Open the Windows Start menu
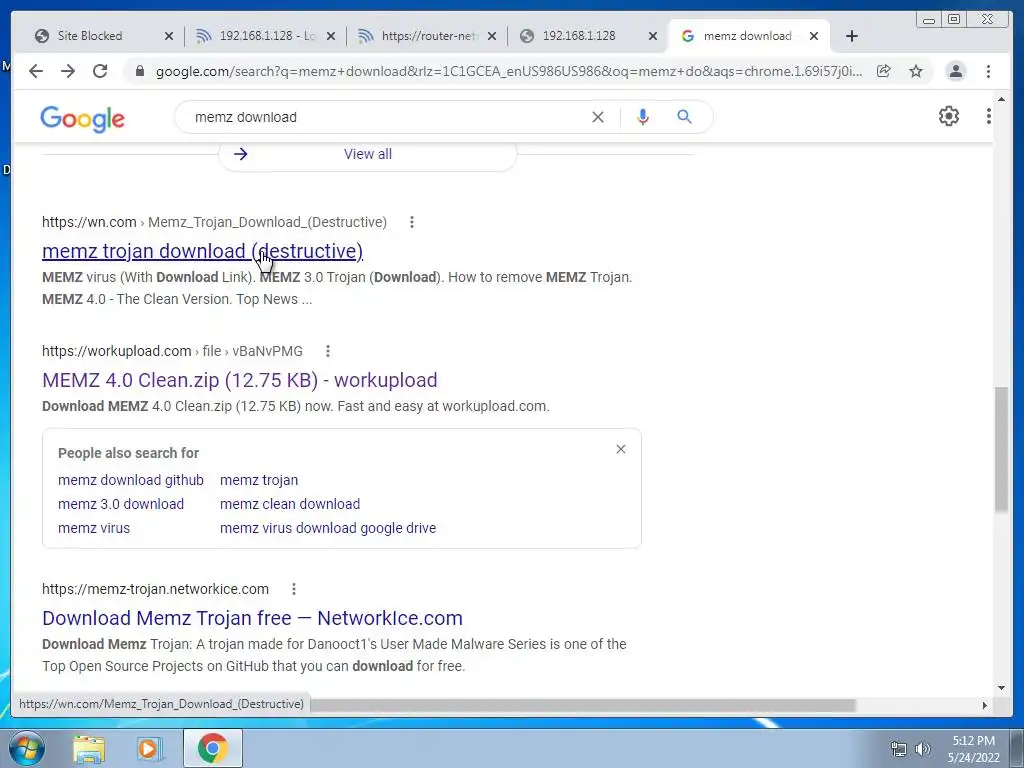Viewport: 1024px width, 768px height. [x=26, y=748]
